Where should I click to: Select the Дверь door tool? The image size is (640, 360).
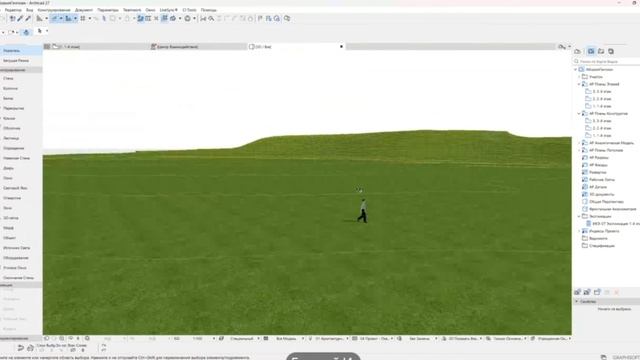20,168
